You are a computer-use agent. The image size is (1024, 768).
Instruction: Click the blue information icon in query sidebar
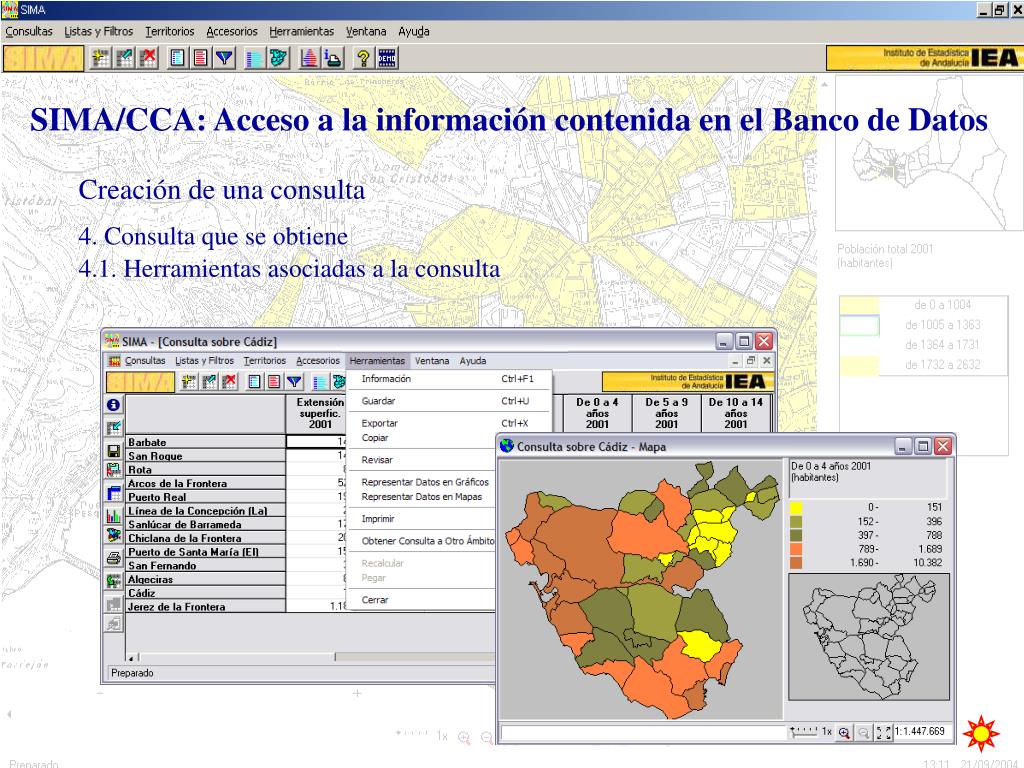(114, 405)
